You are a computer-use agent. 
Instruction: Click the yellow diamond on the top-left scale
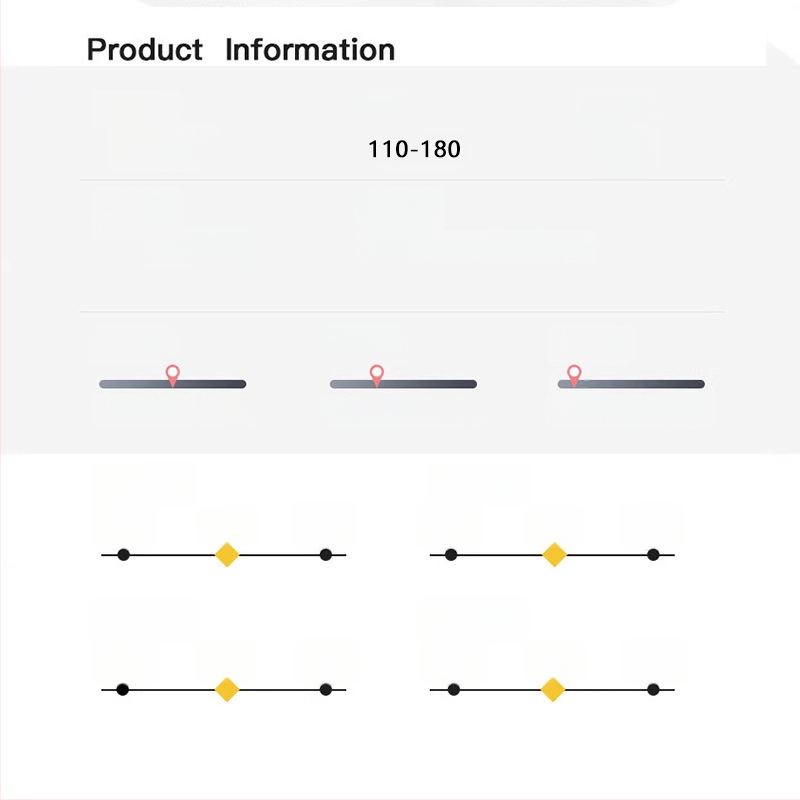pos(227,555)
